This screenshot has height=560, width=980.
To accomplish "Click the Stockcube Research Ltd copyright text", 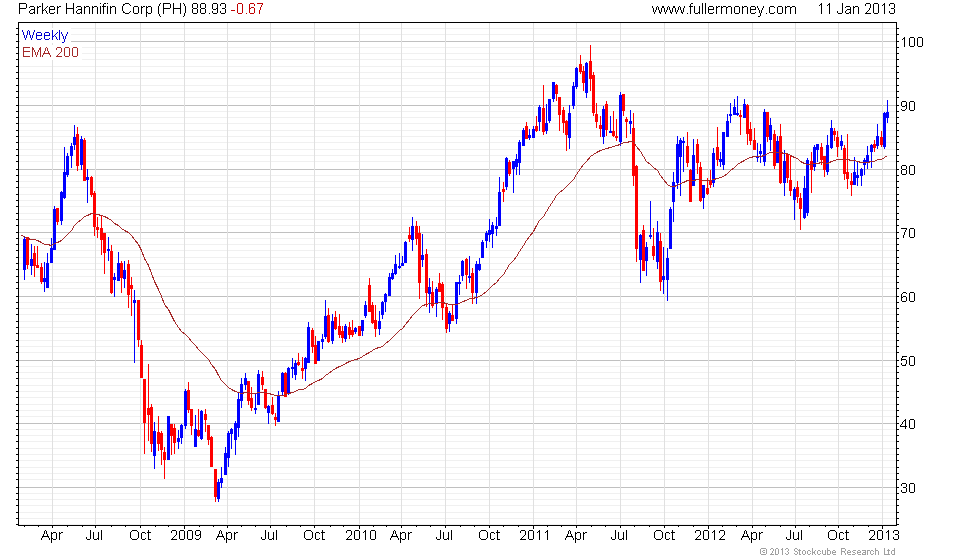I will tap(827, 552).
